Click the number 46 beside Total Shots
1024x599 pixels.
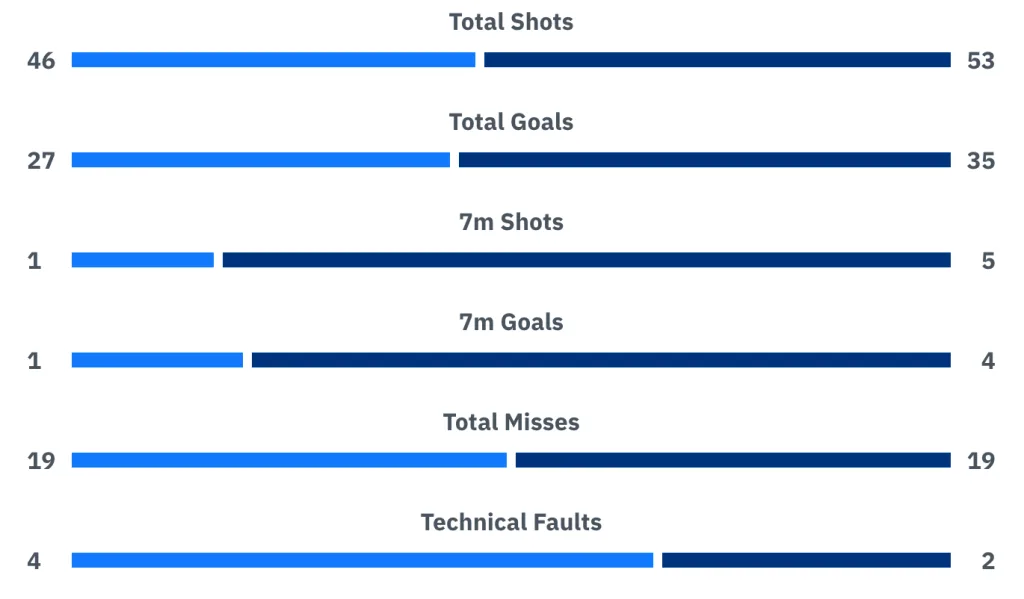(41, 61)
